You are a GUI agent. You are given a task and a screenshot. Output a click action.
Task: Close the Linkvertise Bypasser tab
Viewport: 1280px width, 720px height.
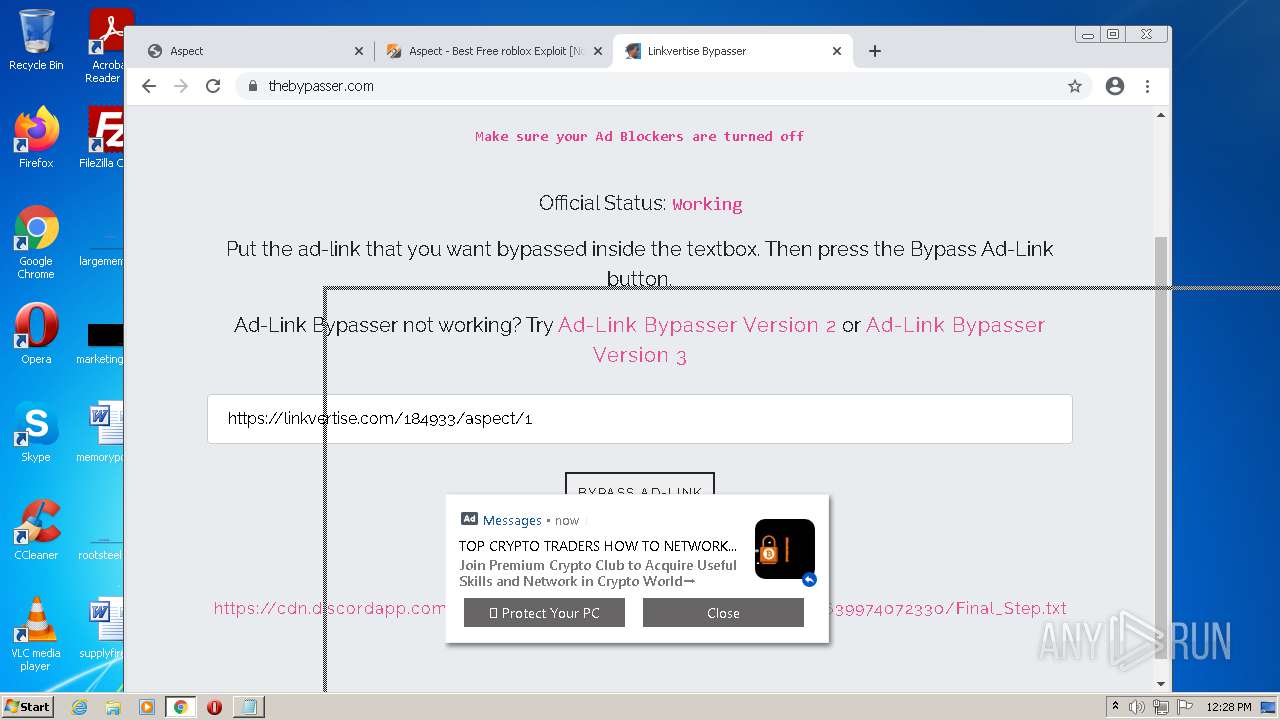837,51
